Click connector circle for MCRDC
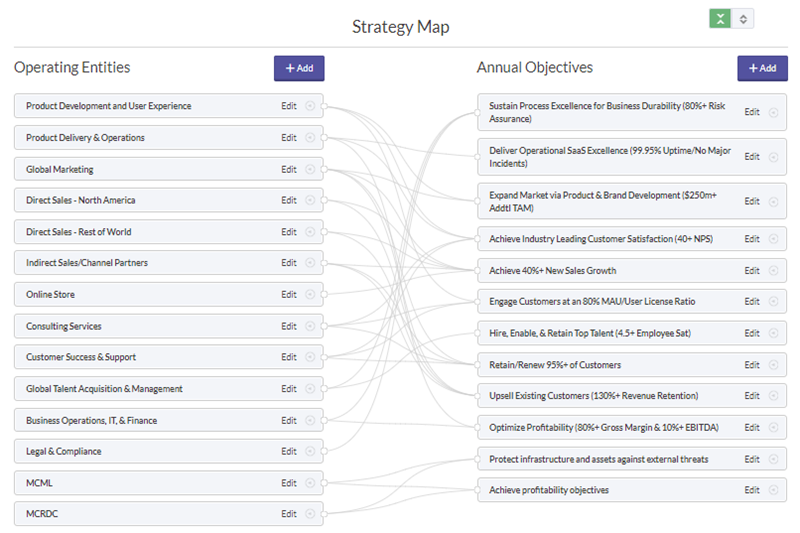800x533 pixels. pos(310,514)
